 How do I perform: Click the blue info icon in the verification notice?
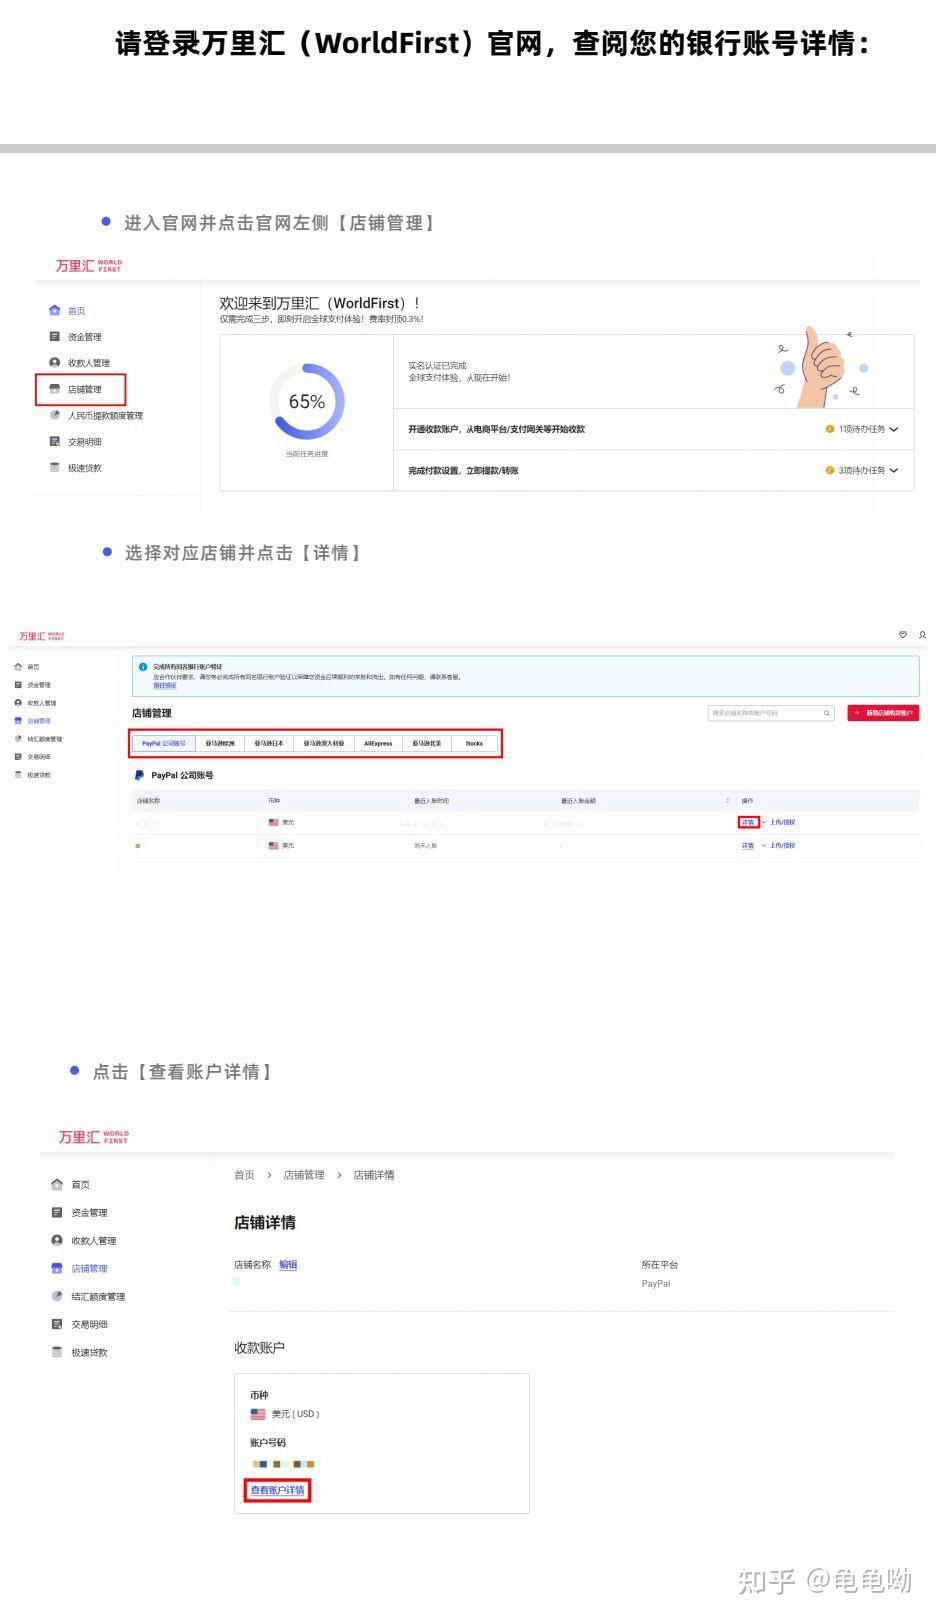point(143,666)
